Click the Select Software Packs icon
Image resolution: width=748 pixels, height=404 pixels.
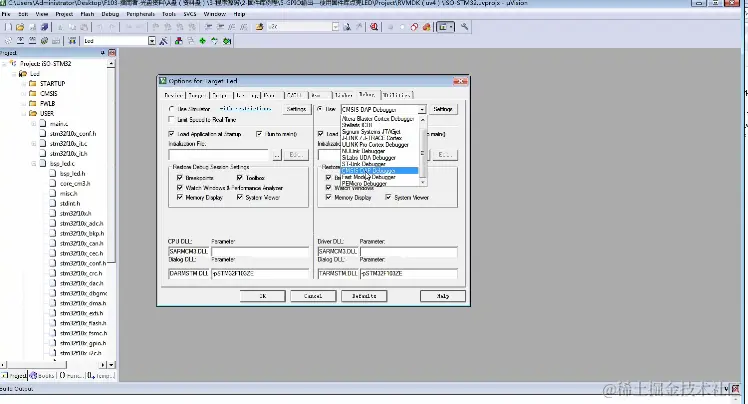click(x=214, y=41)
